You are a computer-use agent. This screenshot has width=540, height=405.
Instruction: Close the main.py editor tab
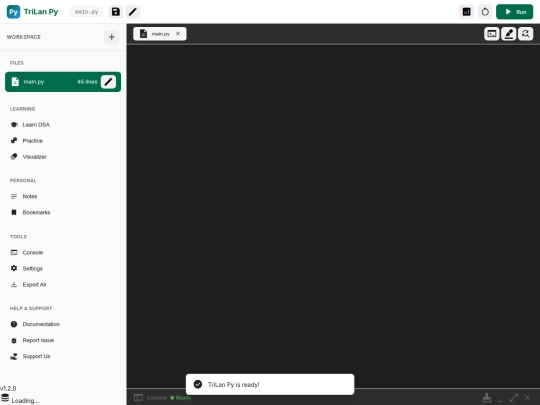click(x=178, y=34)
